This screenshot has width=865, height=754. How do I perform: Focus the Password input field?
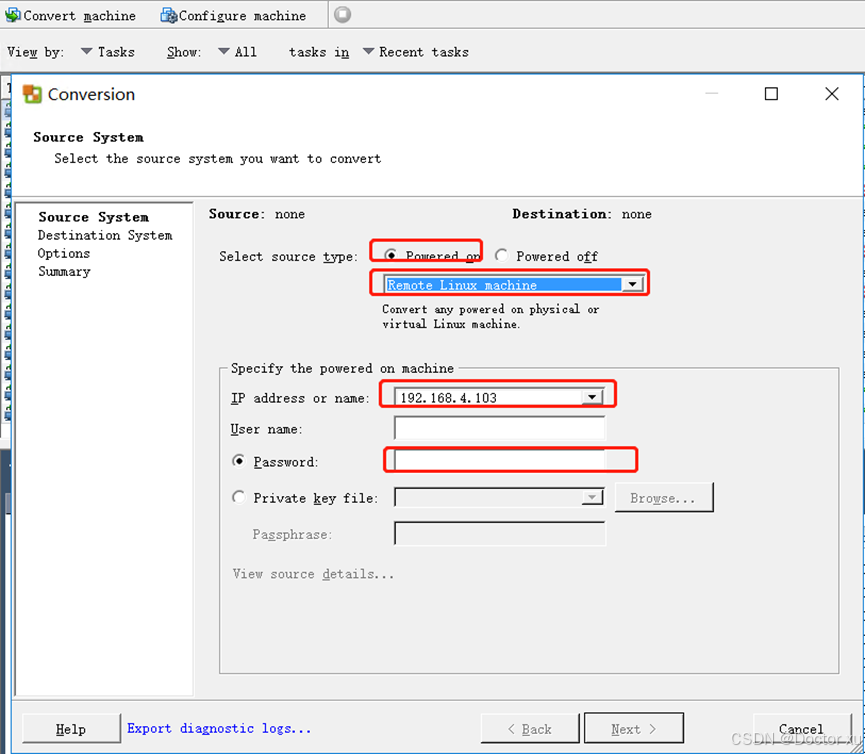tap(499, 461)
